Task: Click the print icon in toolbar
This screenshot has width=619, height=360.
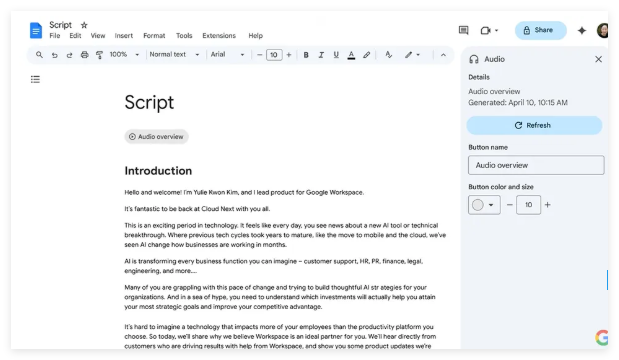Action: click(x=84, y=55)
